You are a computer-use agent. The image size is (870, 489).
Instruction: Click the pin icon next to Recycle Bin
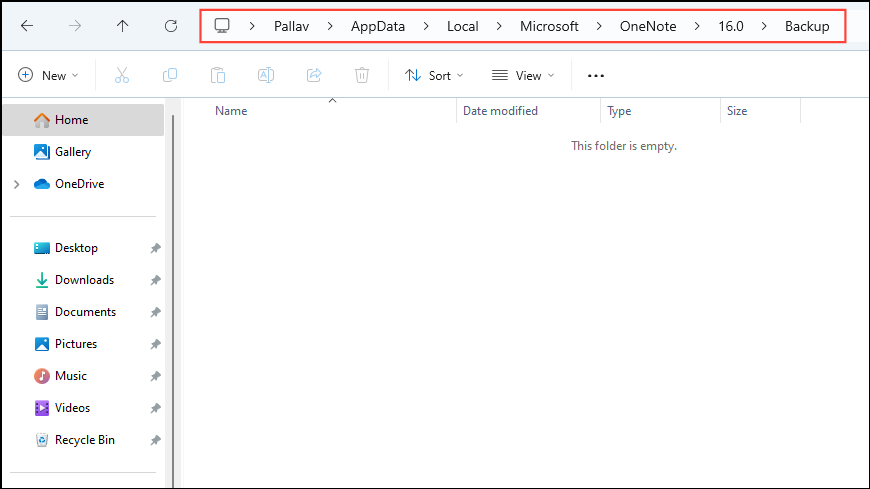pyautogui.click(x=155, y=440)
